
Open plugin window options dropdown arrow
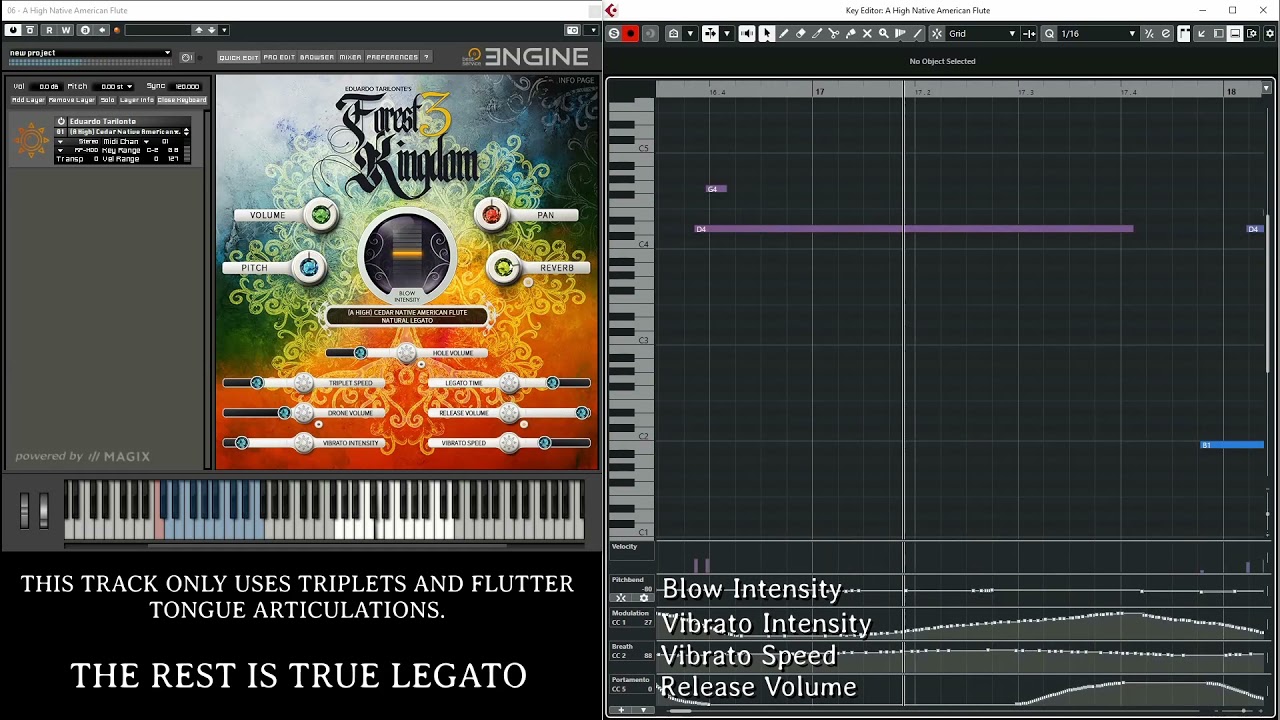(x=591, y=30)
